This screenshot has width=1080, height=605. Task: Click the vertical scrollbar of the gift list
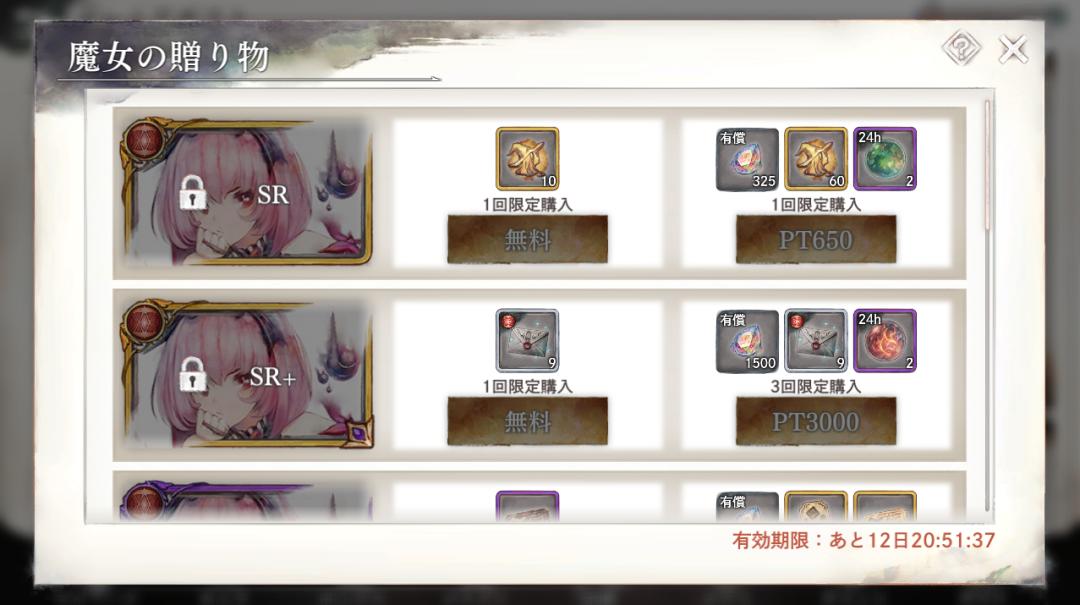tap(987, 305)
